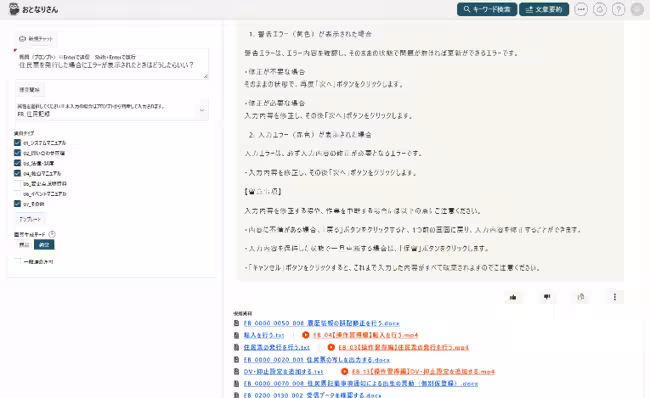Expand the attribute selection dropdown
Viewport: 650px width, 398px height.
pyautogui.click(x=112, y=110)
